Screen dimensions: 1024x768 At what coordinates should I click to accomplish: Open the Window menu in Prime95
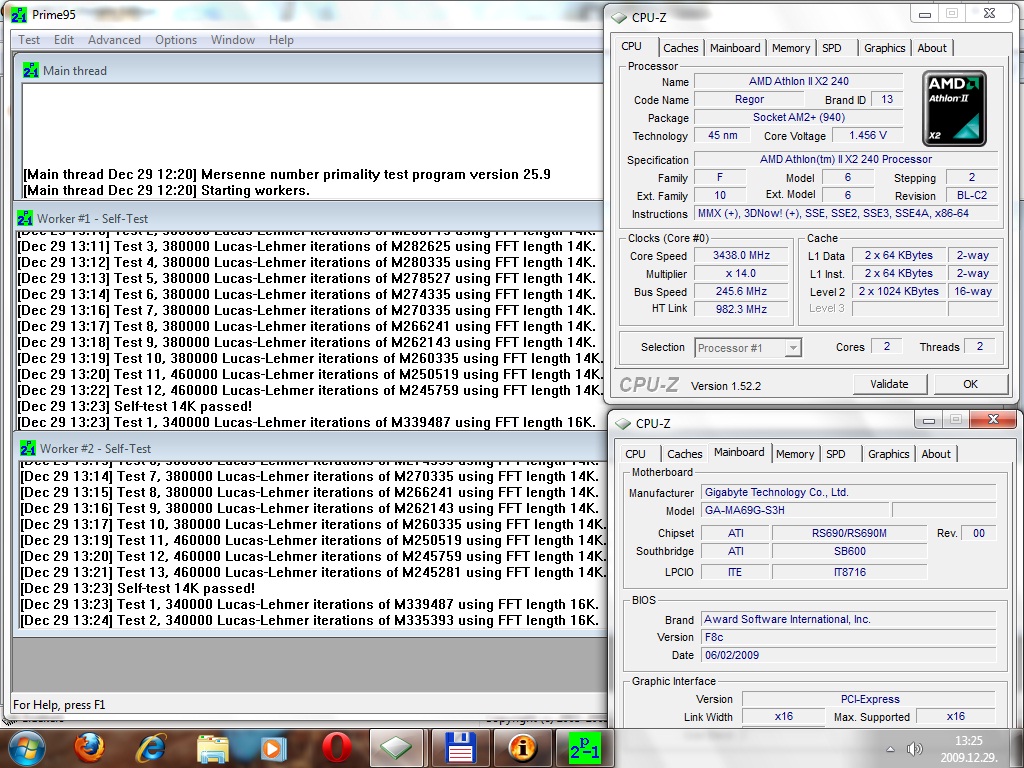point(232,40)
